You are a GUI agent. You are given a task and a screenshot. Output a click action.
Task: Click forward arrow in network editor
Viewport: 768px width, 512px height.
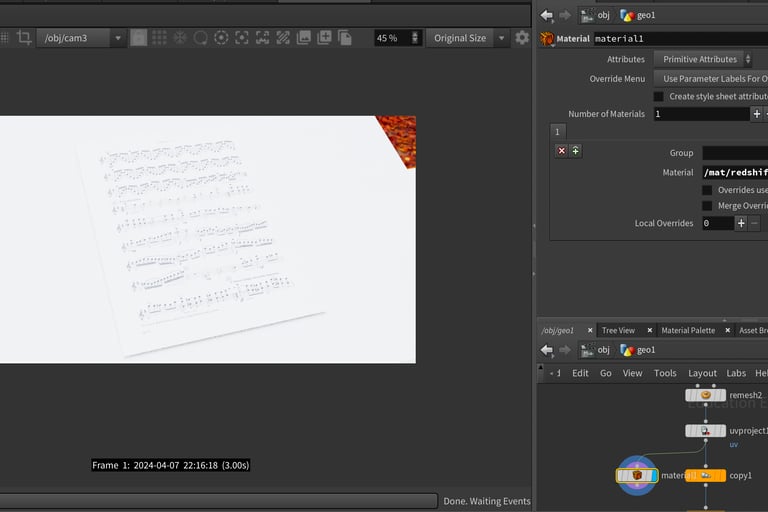565,350
